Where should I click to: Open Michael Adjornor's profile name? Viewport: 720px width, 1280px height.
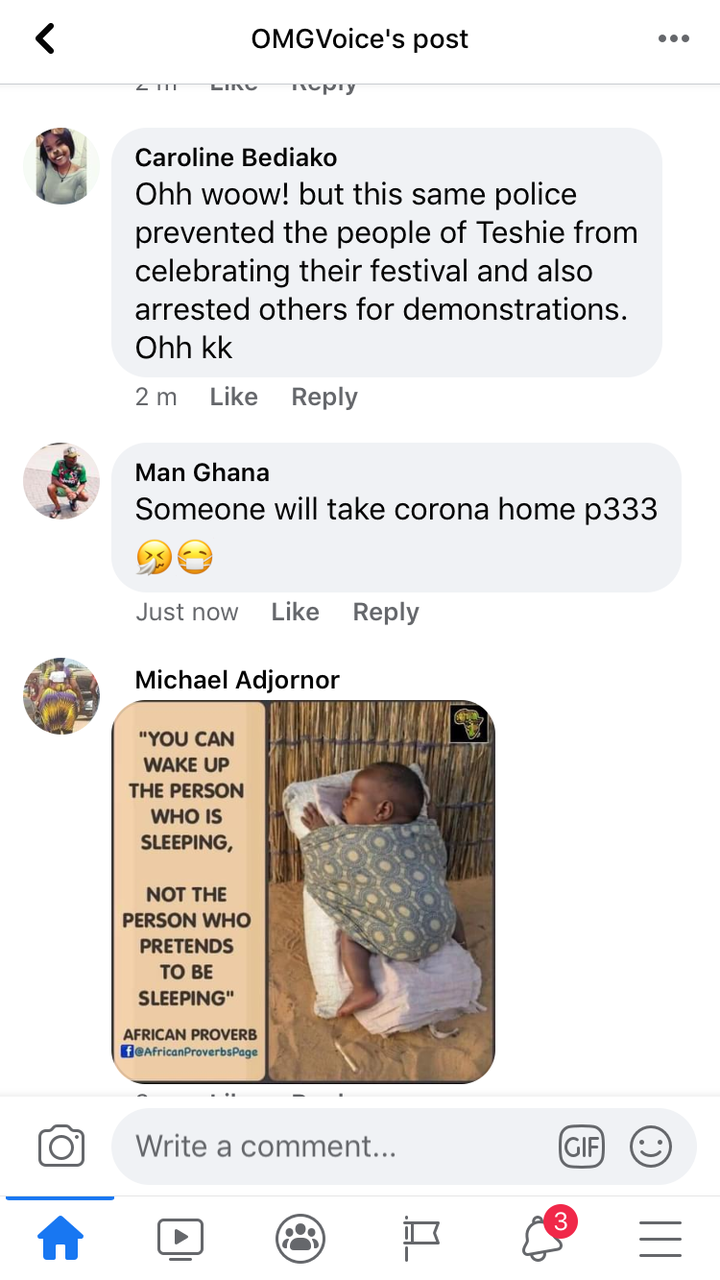(x=237, y=680)
